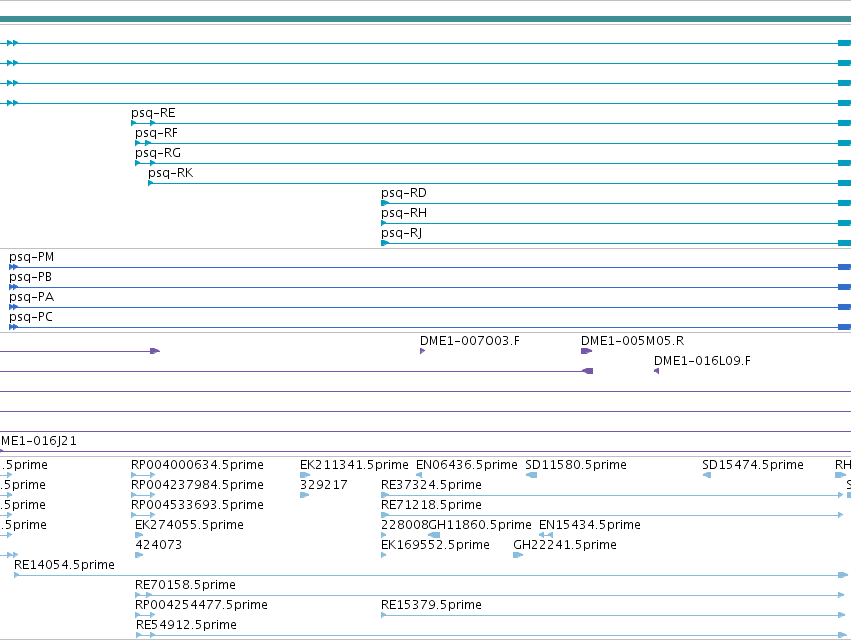Select the psq-PA protein feature label

(x=31, y=297)
